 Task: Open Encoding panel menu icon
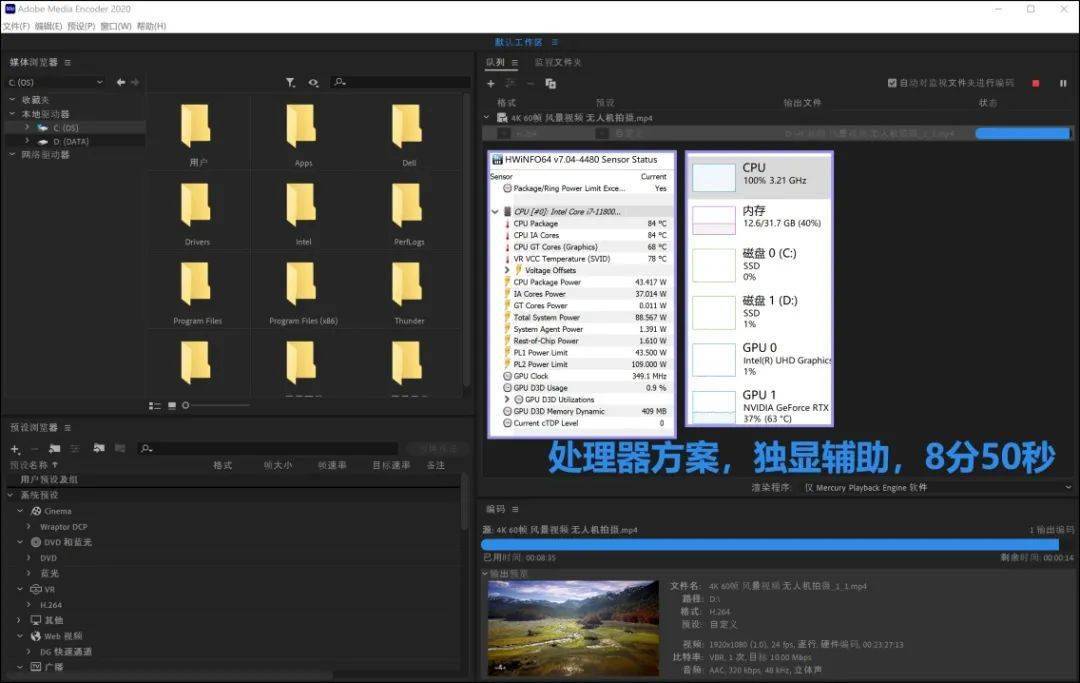[515, 509]
